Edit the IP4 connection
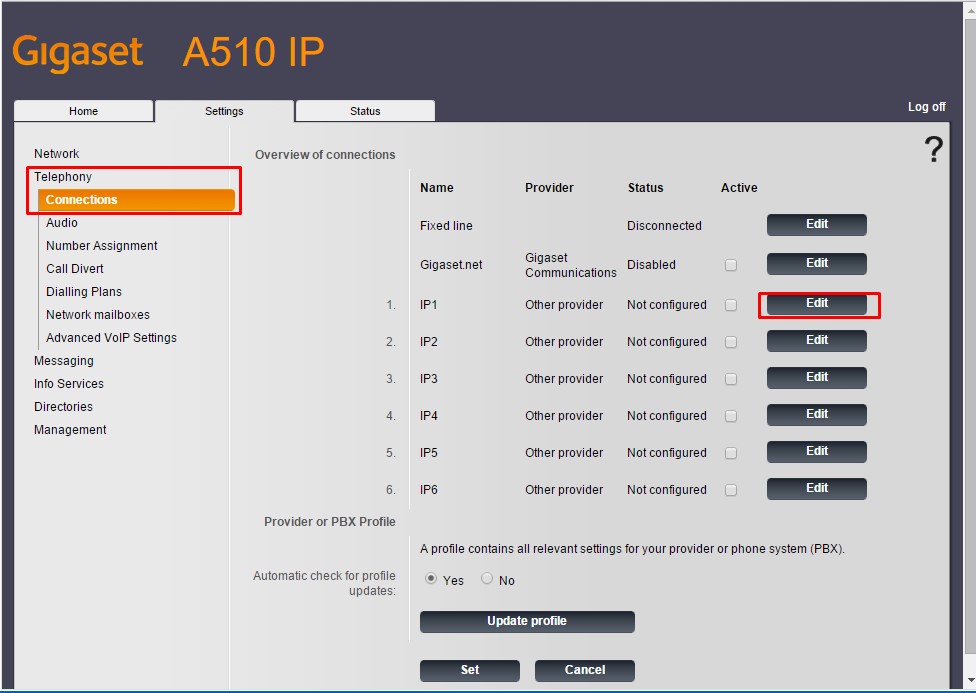976x693 pixels. tap(817, 415)
